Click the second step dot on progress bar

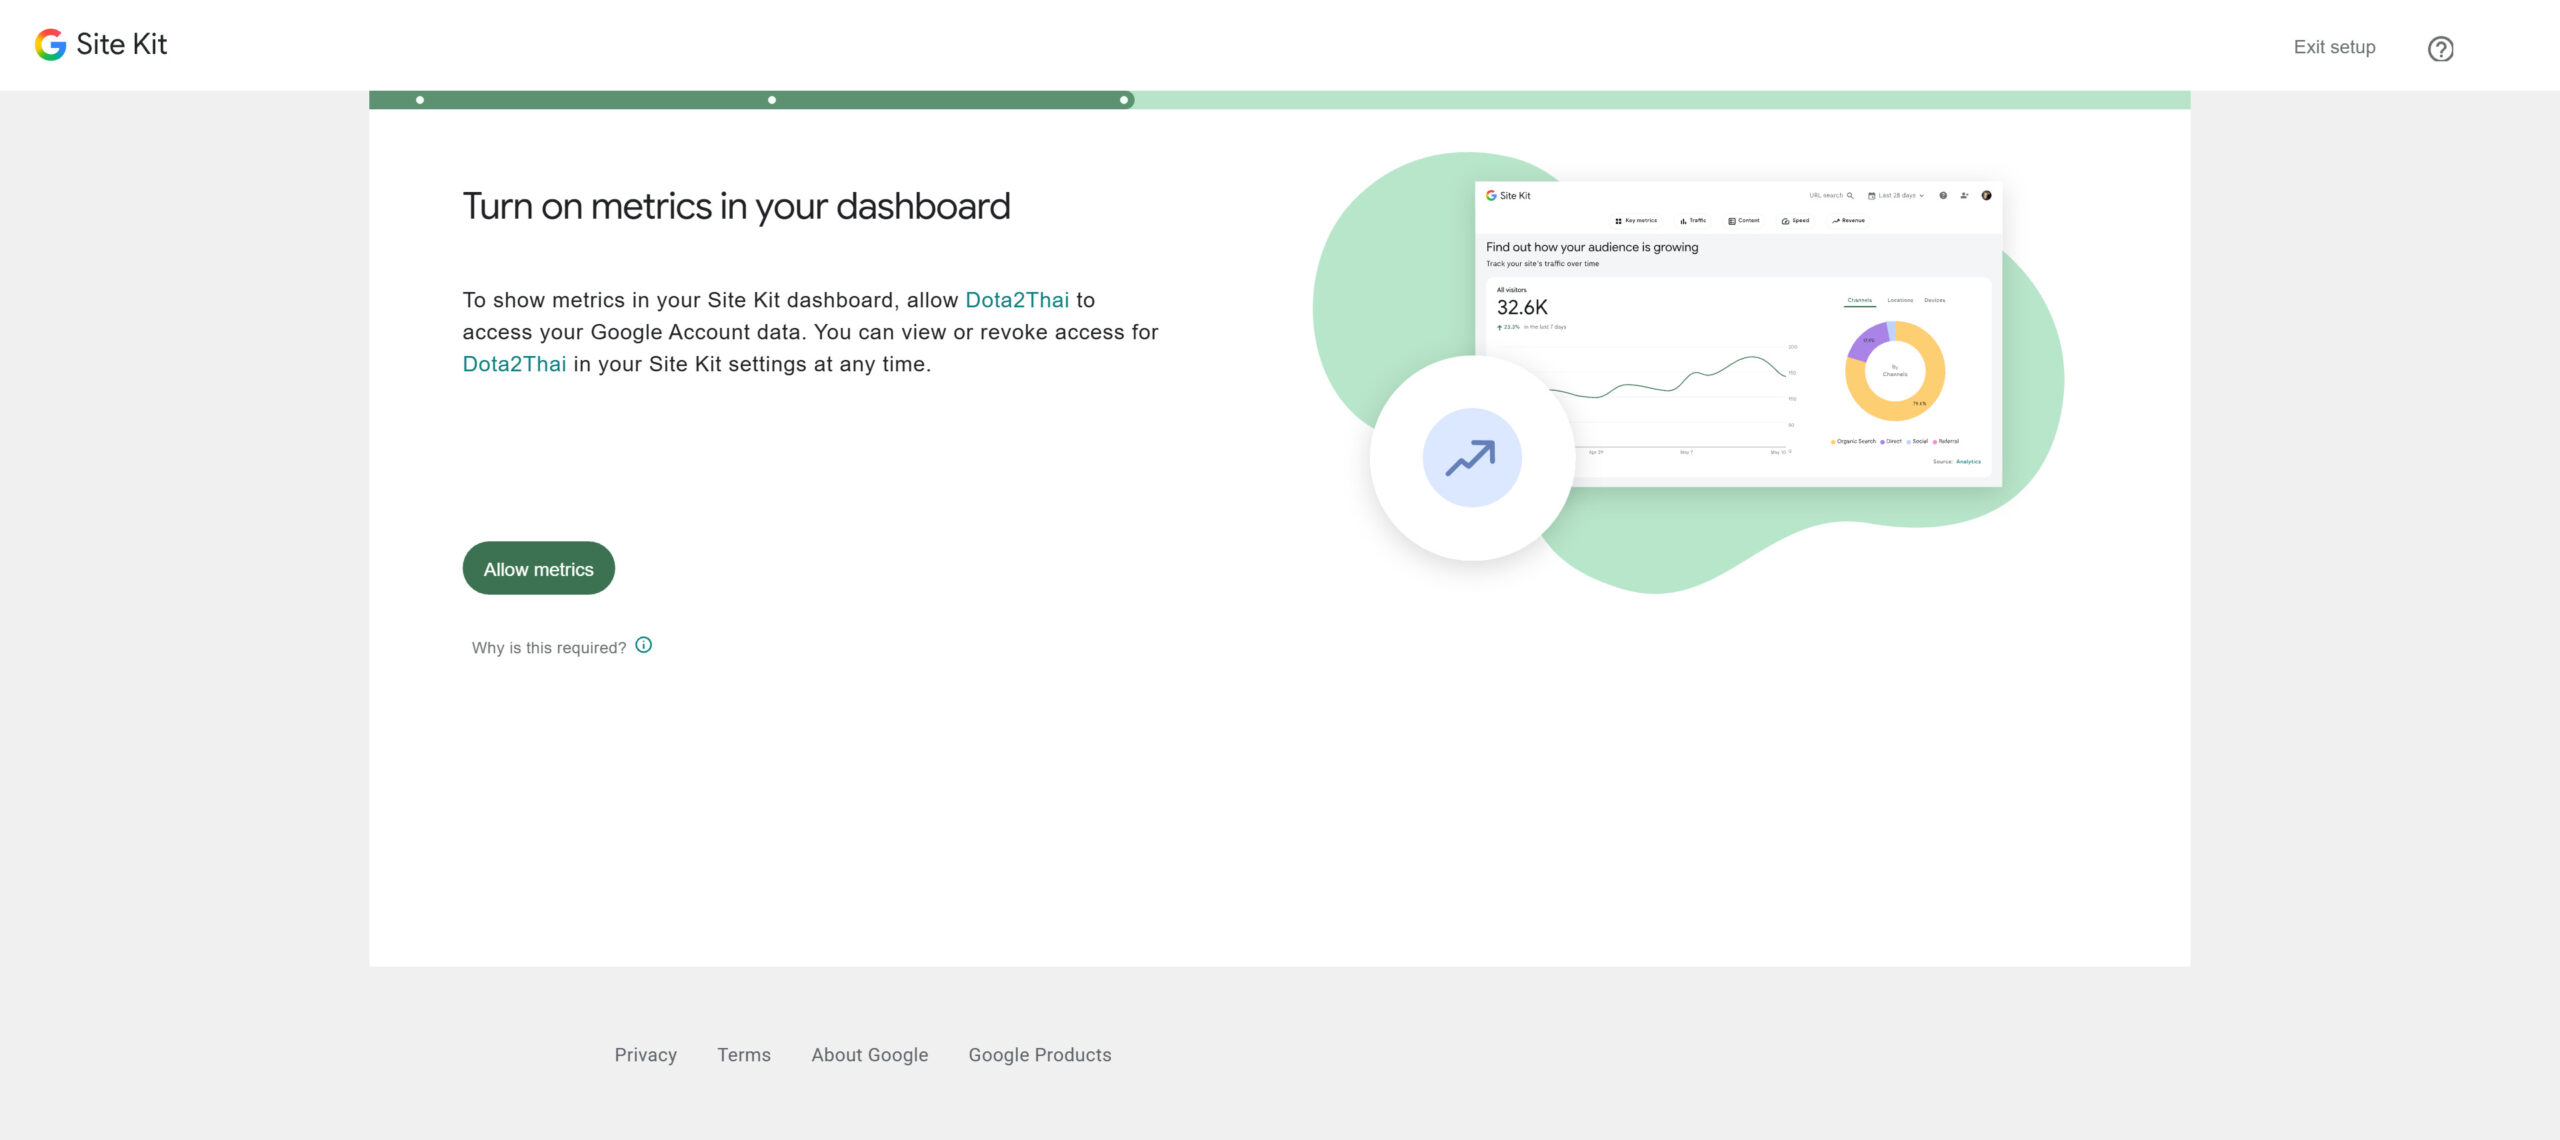[x=772, y=100]
